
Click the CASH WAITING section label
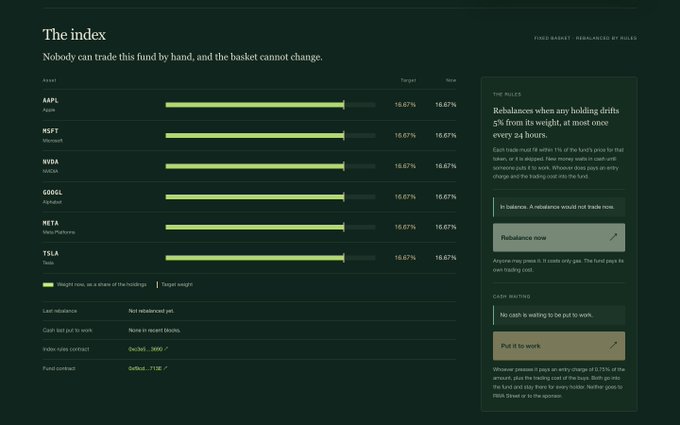pos(511,297)
